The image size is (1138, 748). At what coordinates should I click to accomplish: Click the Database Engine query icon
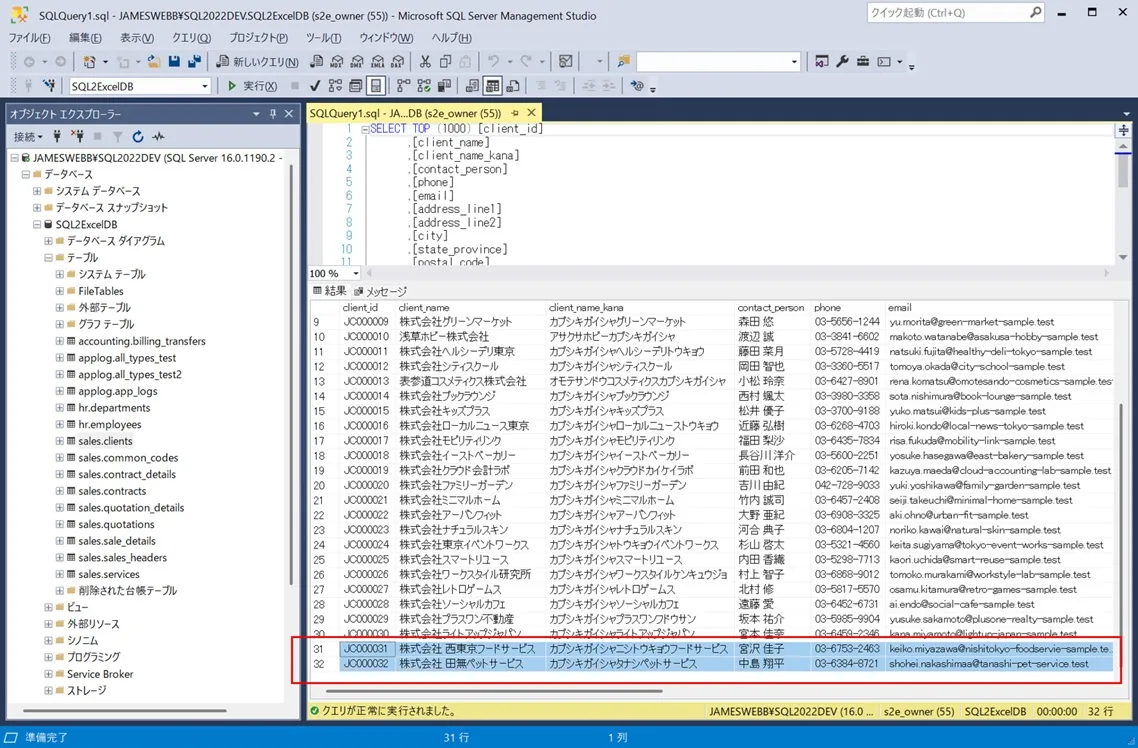coord(317,62)
